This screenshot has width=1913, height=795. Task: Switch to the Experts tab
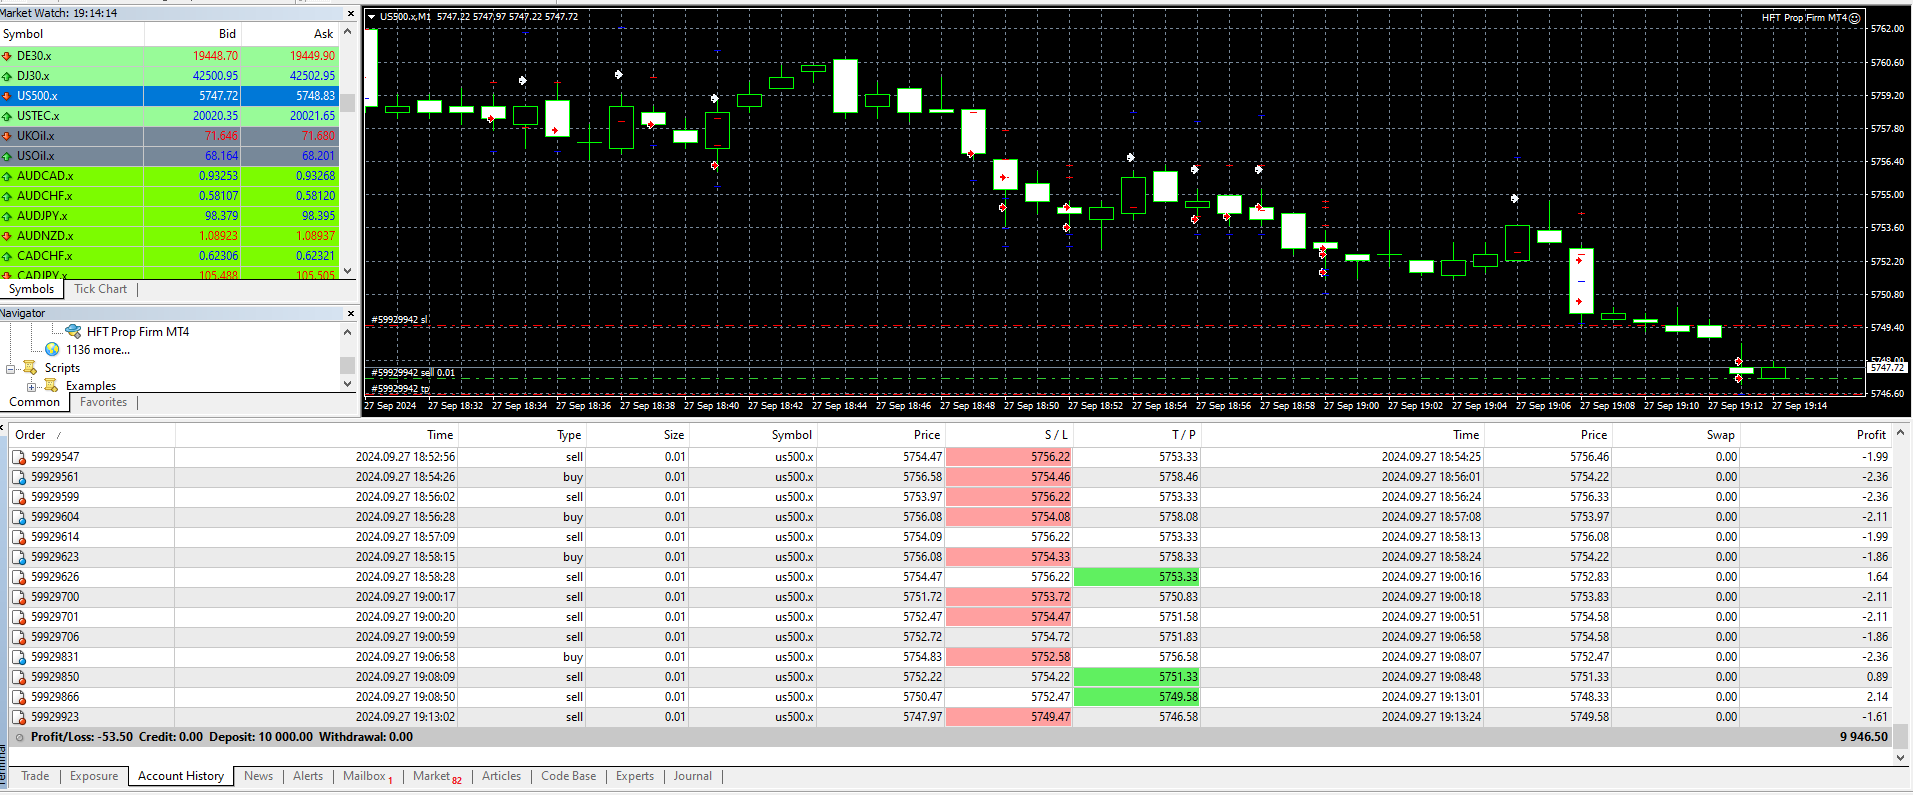(635, 776)
